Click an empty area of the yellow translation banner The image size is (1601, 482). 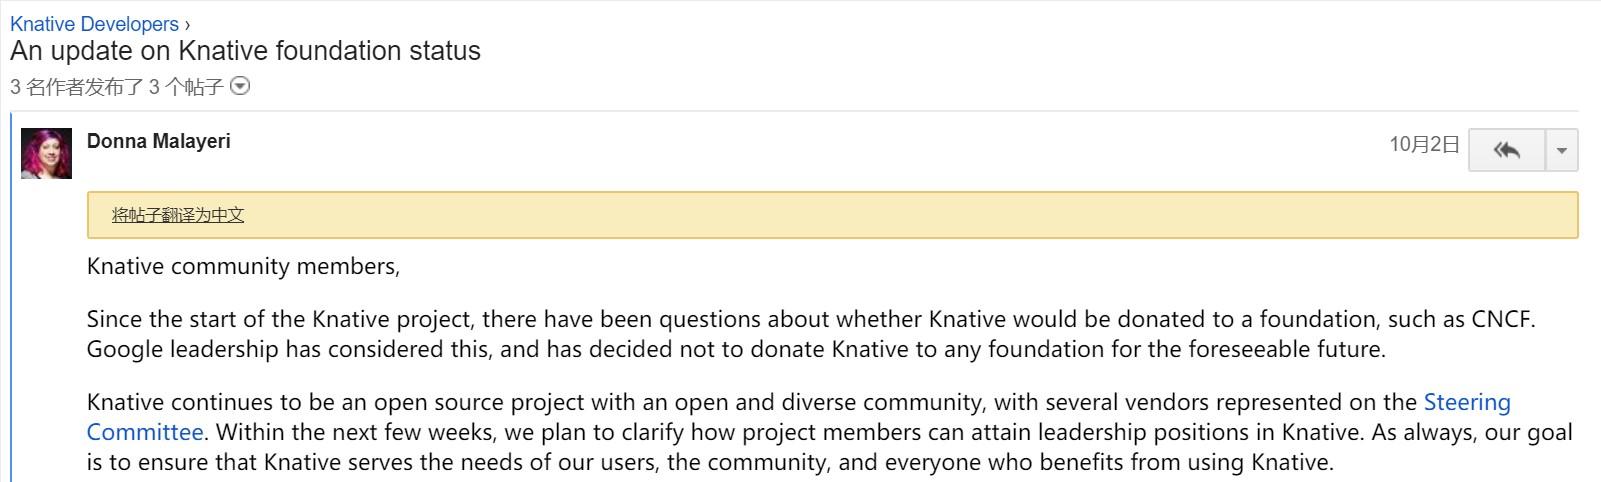click(x=900, y=215)
